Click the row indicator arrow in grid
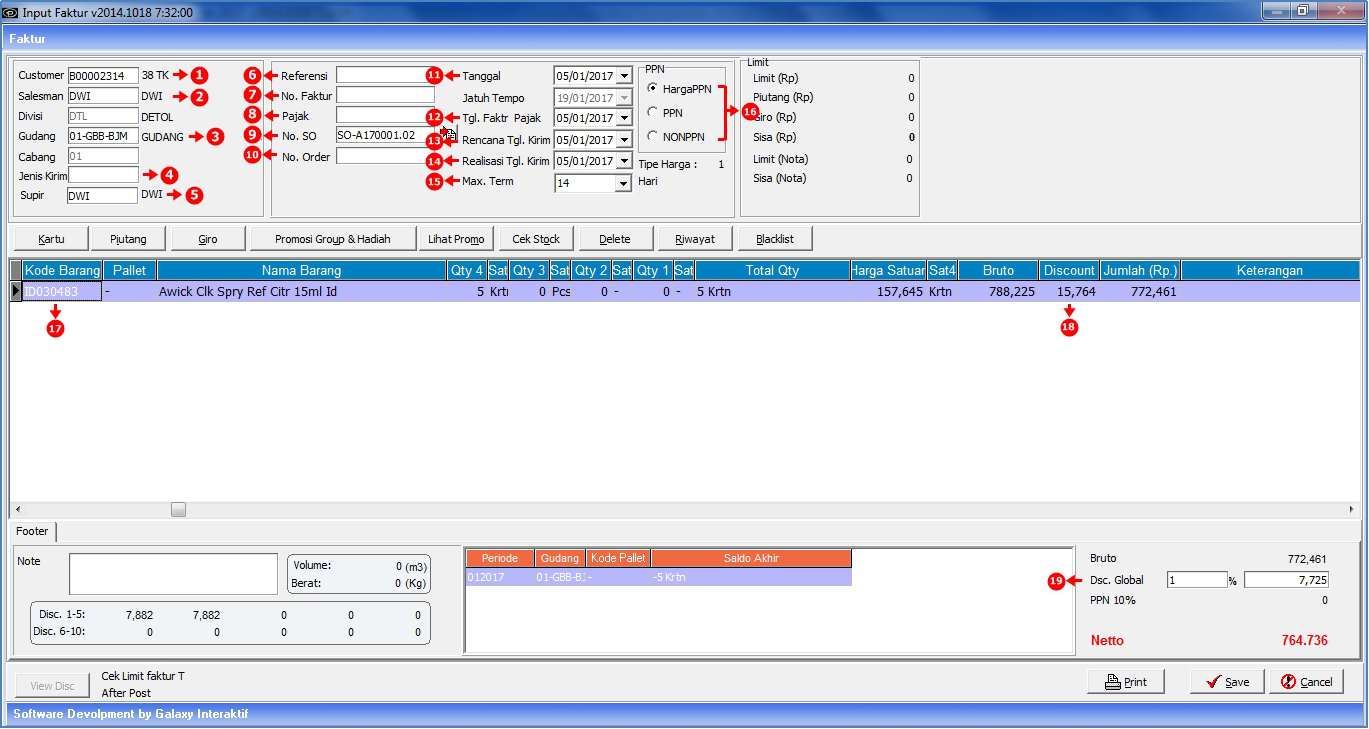1369x729 pixels. 15,292
